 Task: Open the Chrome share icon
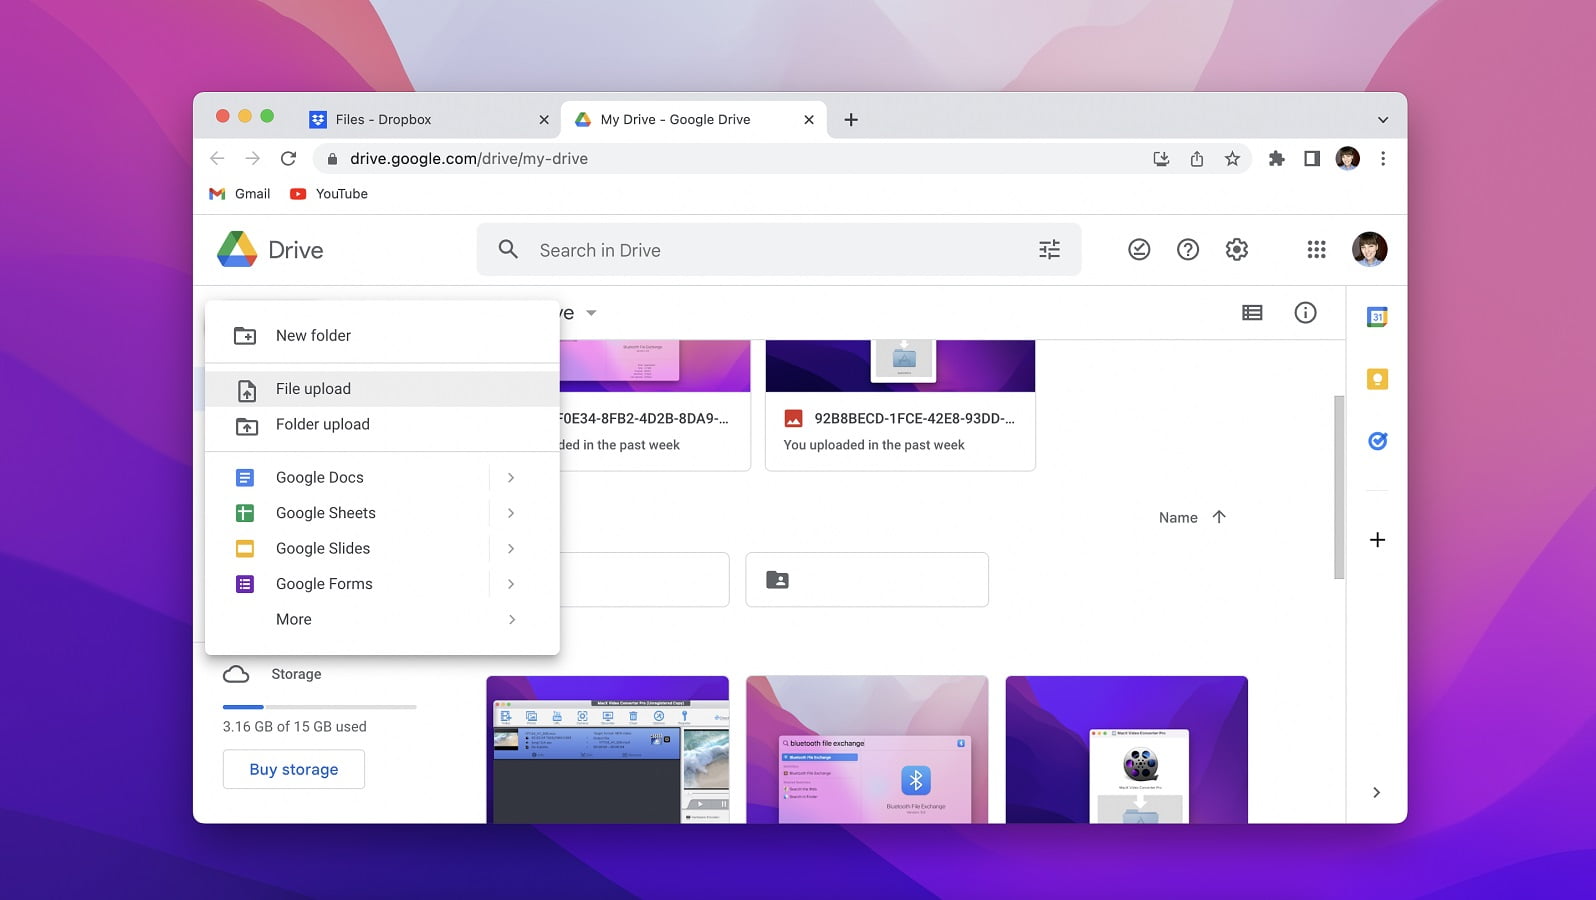point(1196,158)
